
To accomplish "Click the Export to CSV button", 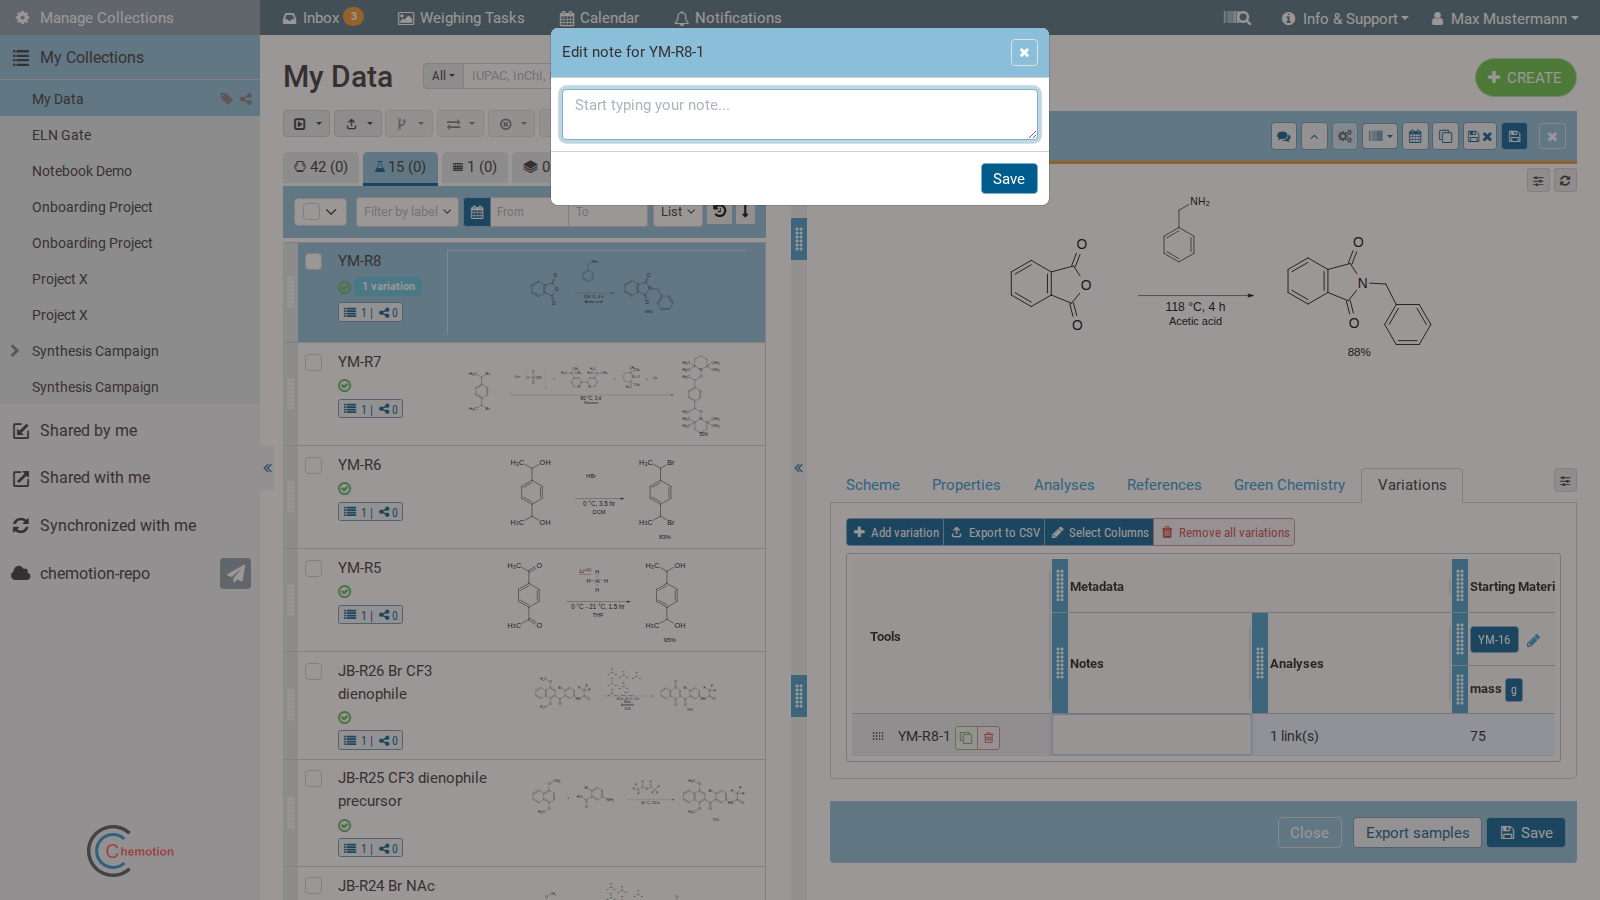I will click(x=995, y=533).
